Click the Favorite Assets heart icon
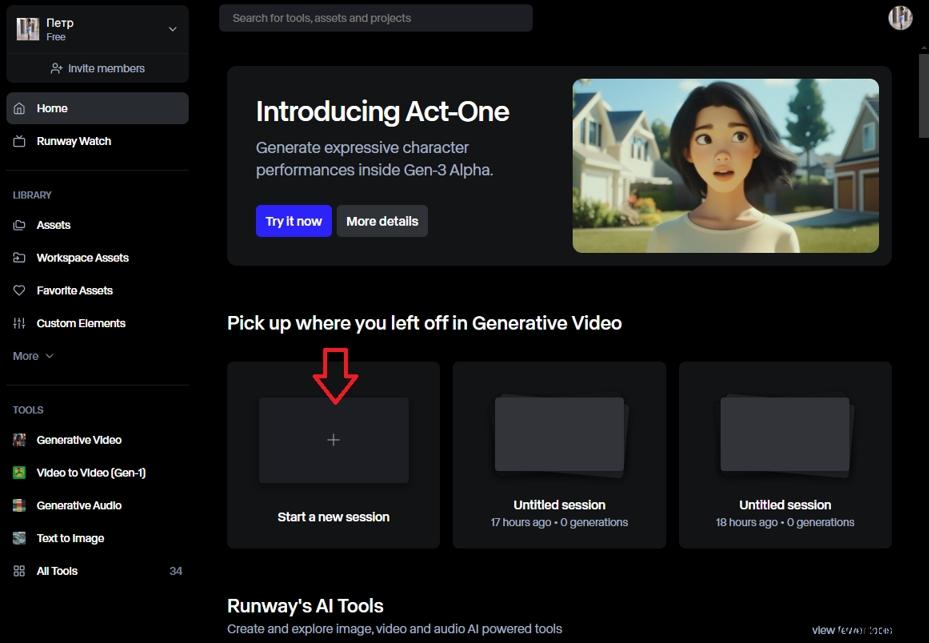The height and width of the screenshot is (643, 929). click(19, 290)
